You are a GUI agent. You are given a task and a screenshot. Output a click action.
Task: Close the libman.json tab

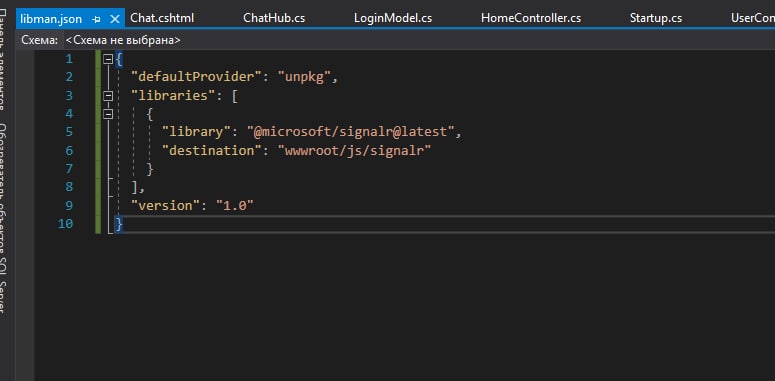point(115,19)
